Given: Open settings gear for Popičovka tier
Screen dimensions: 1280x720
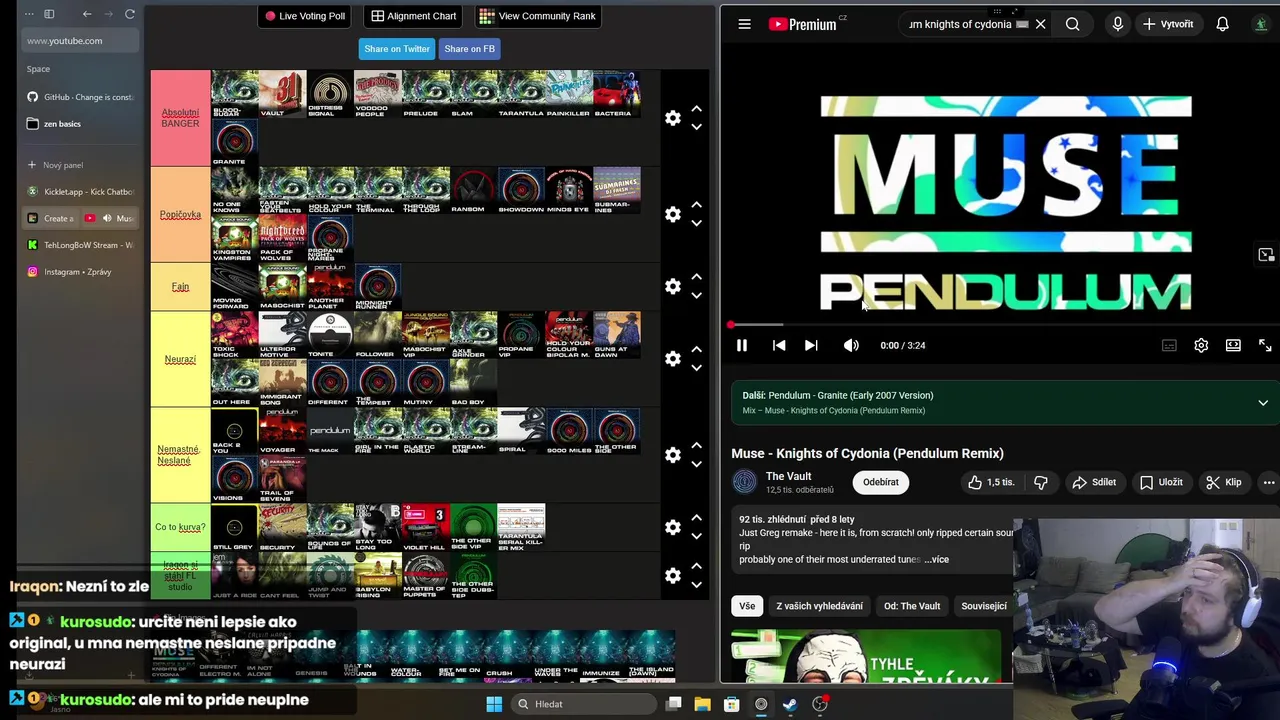Looking at the screenshot, I should [x=673, y=214].
